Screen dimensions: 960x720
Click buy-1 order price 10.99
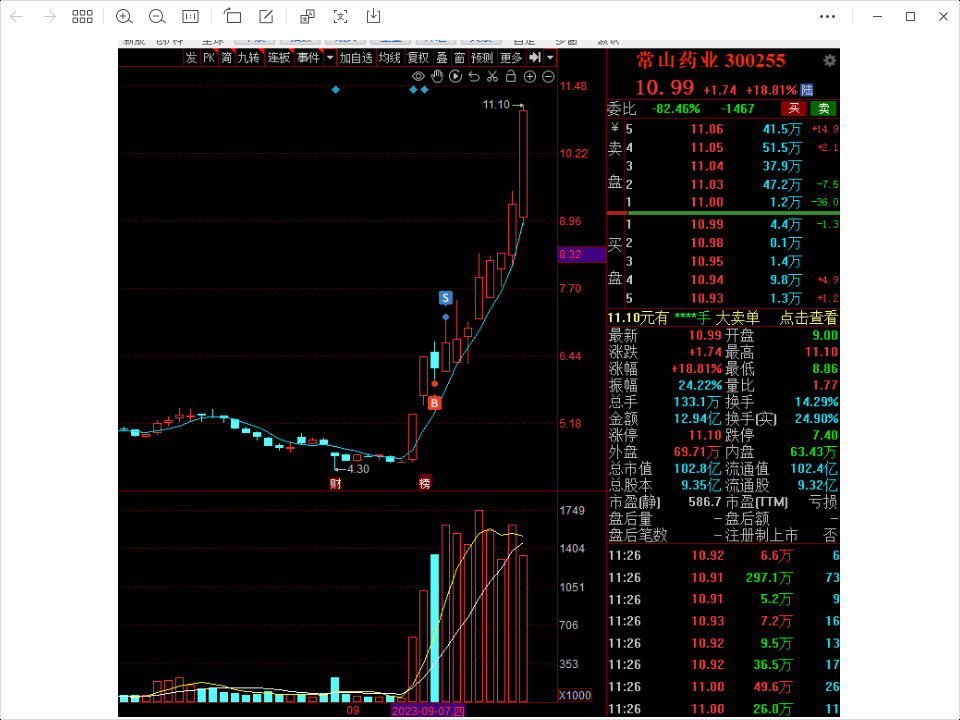tap(707, 224)
